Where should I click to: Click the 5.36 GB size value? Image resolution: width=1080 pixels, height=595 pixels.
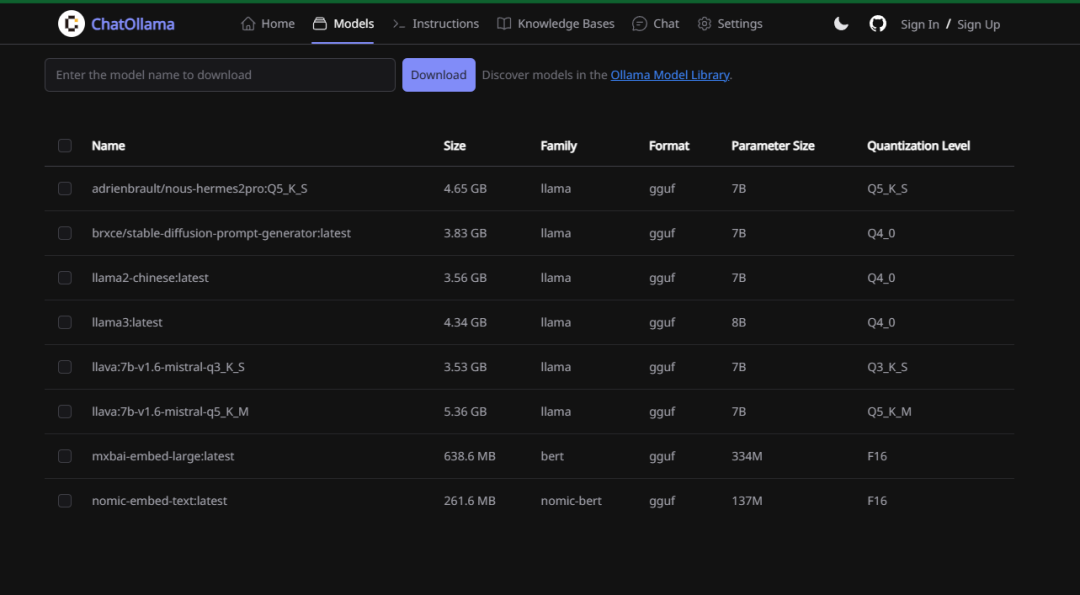(x=465, y=412)
